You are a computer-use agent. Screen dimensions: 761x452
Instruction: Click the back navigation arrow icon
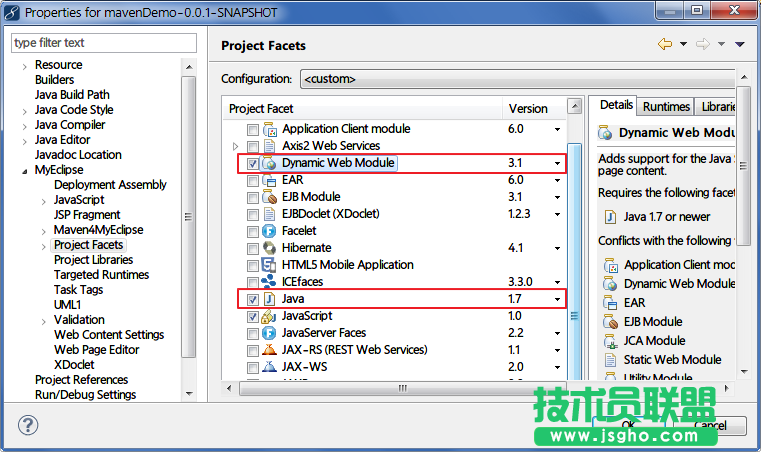coord(665,44)
